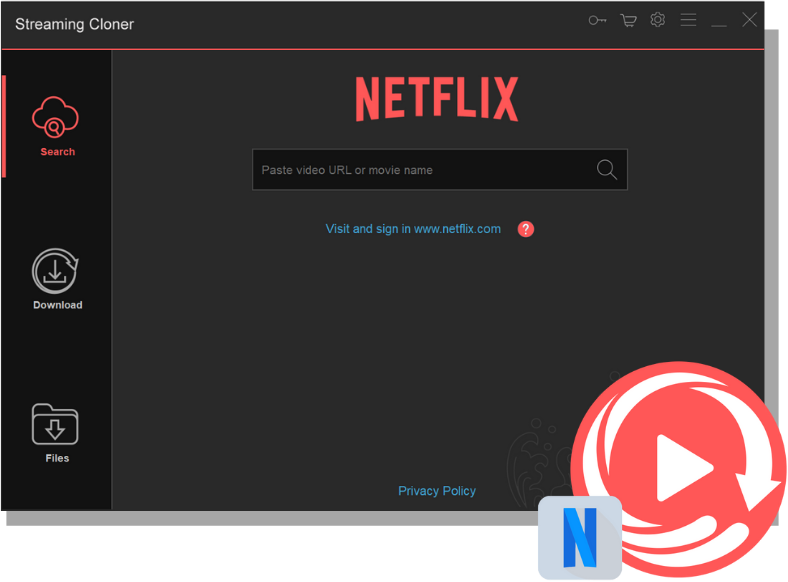Viewport: 788px width, 582px height.
Task: Close the Streaming Cloner window
Action: point(749,20)
